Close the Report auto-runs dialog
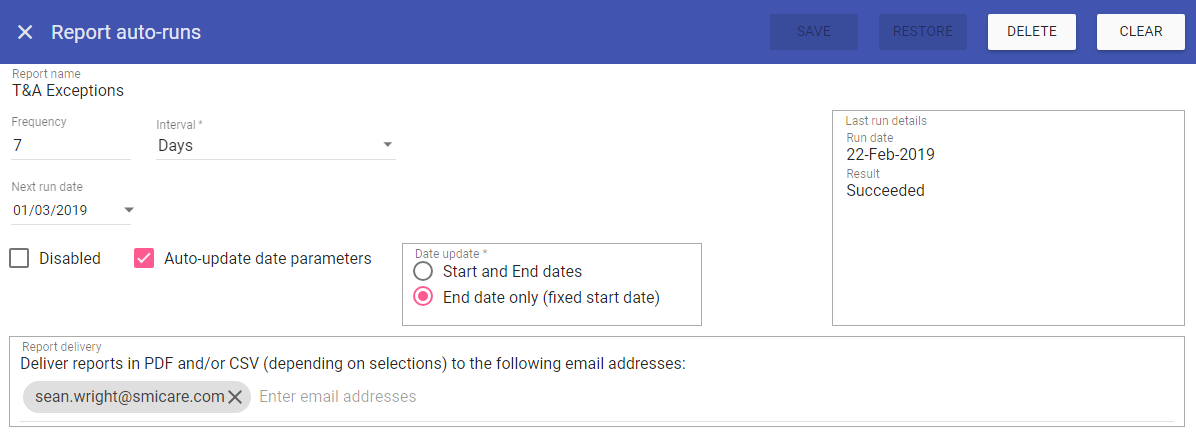 [25, 32]
